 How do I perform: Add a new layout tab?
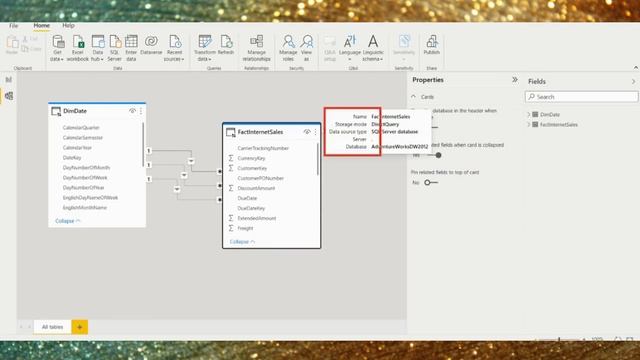click(x=80, y=327)
